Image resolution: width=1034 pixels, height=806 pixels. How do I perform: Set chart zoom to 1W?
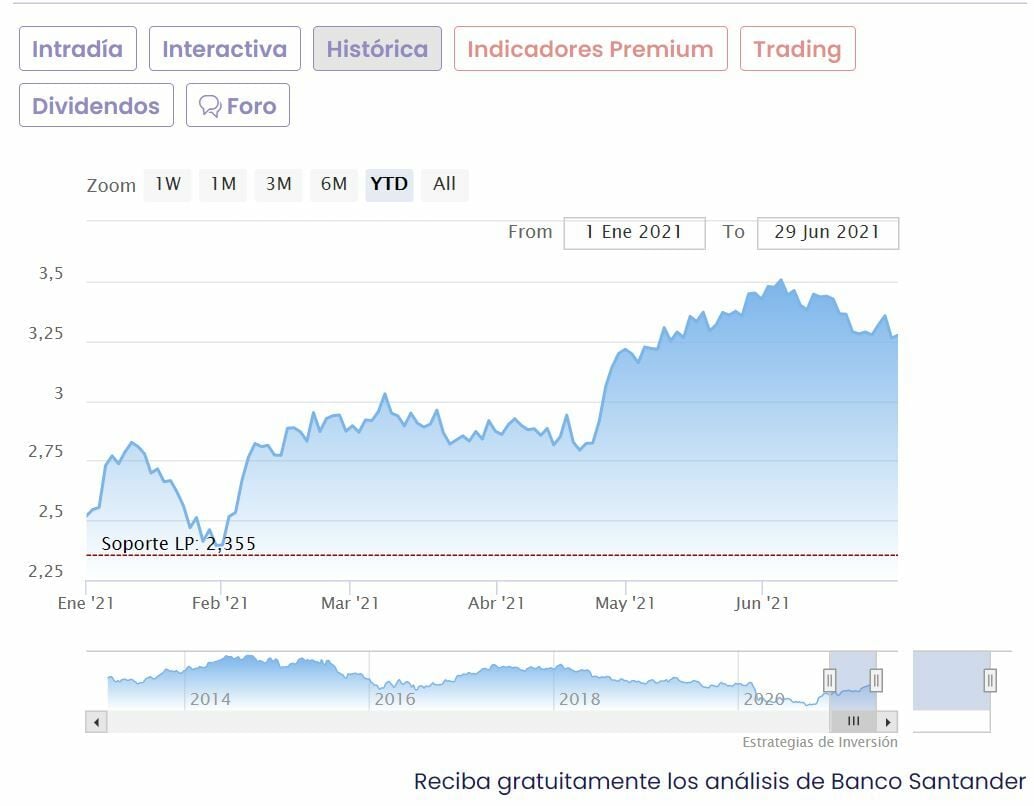pyautogui.click(x=168, y=184)
